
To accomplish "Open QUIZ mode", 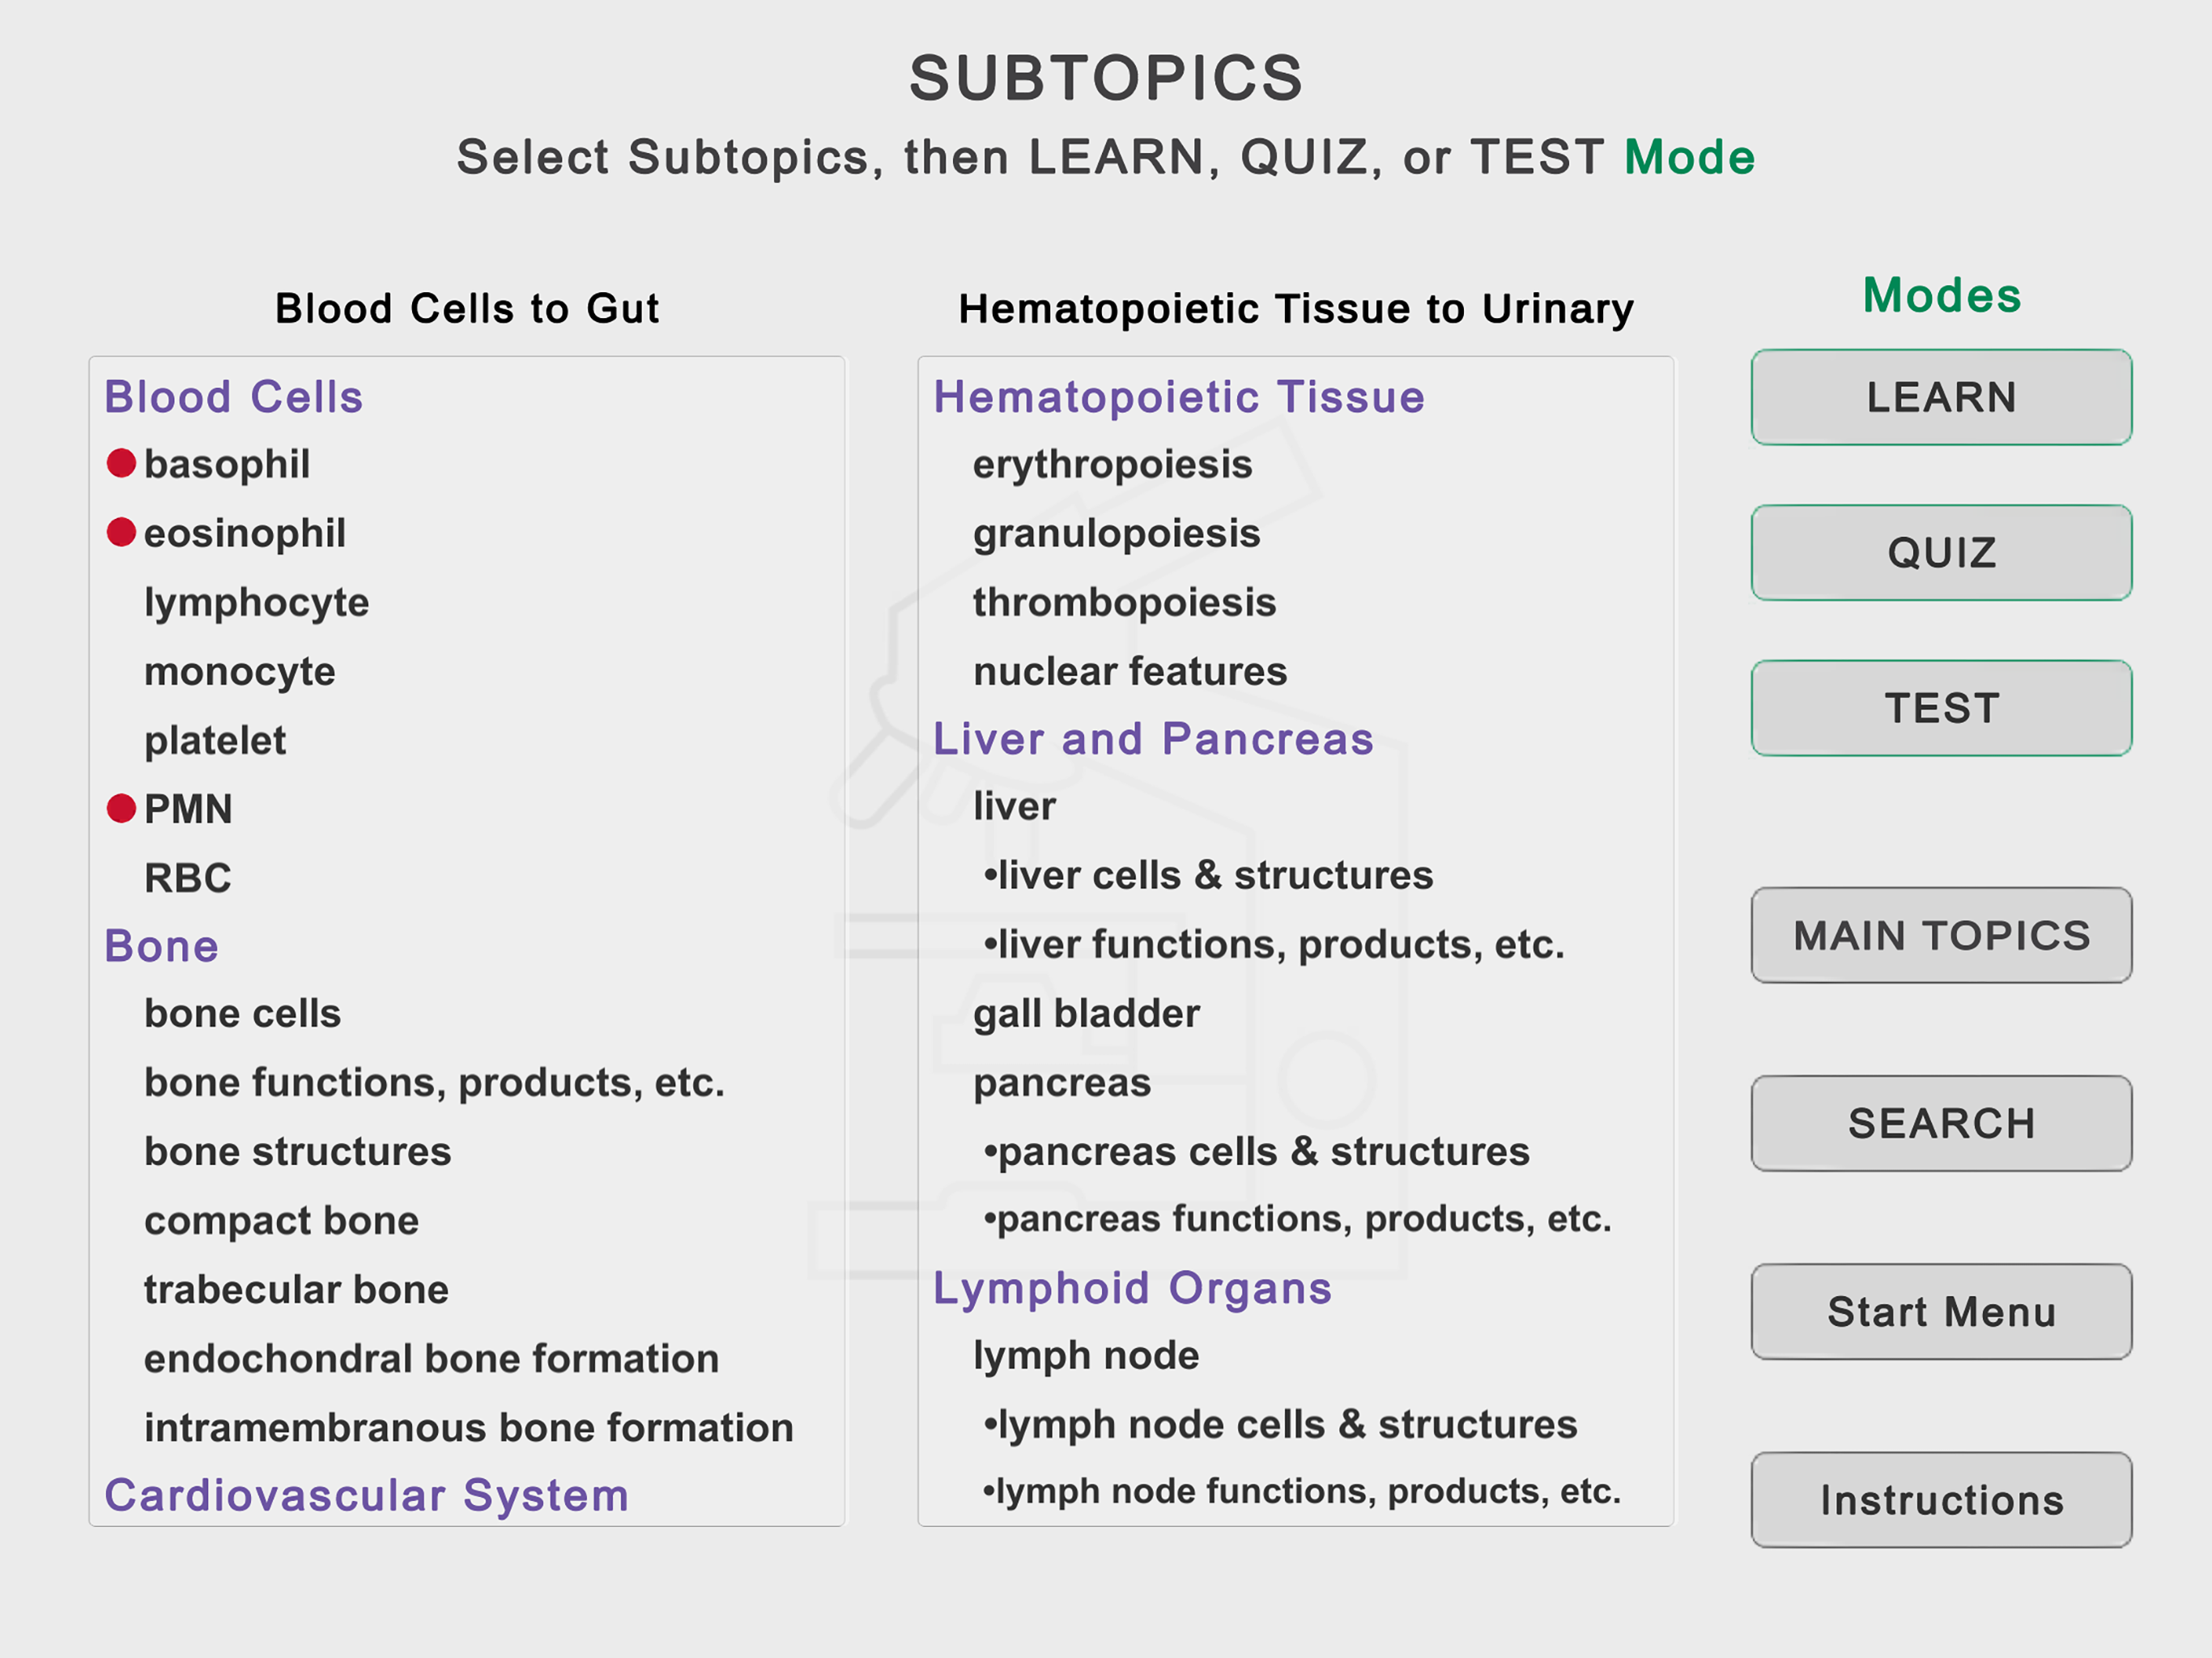I will coord(1940,552).
